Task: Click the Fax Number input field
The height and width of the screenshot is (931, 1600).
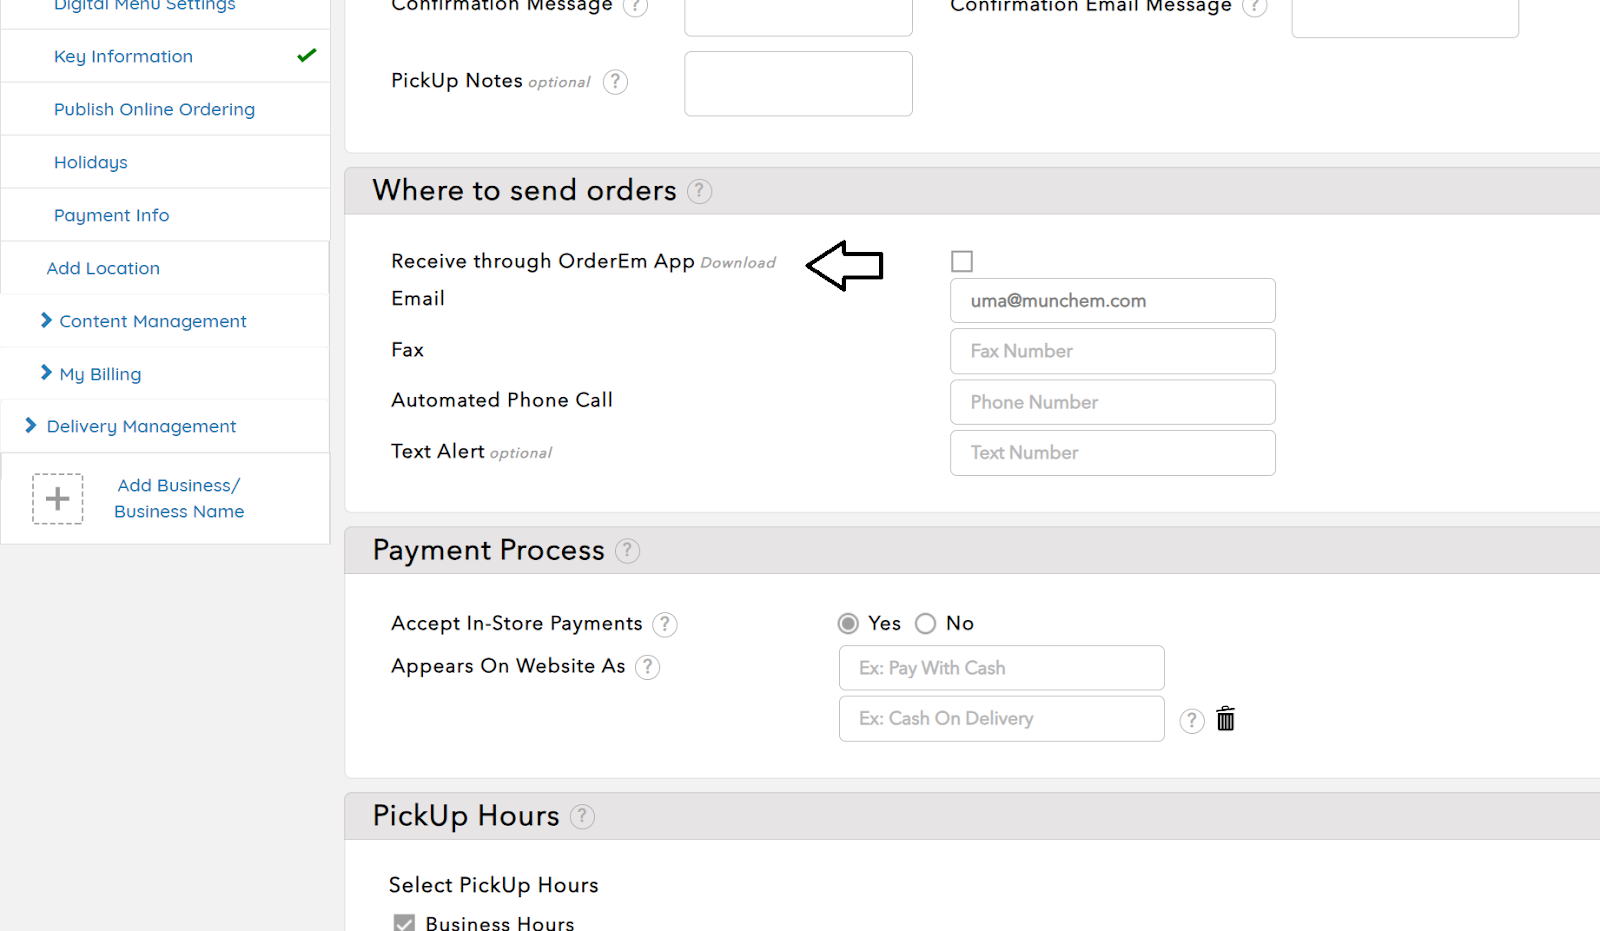Action: [1112, 351]
